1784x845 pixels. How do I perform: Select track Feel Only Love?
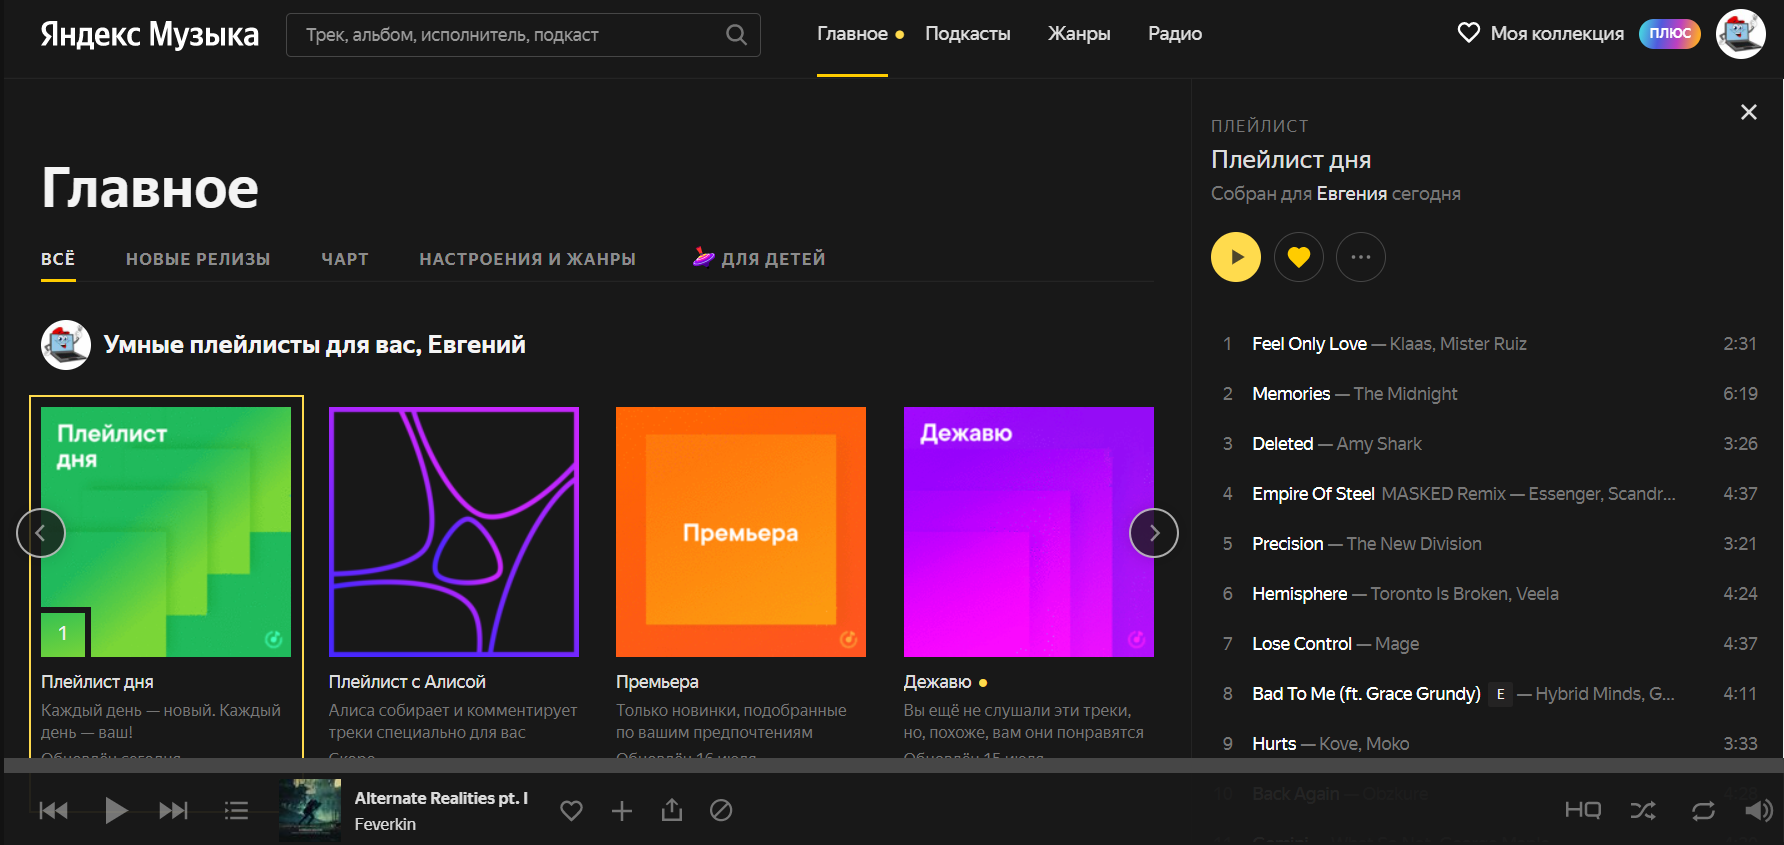(1309, 344)
